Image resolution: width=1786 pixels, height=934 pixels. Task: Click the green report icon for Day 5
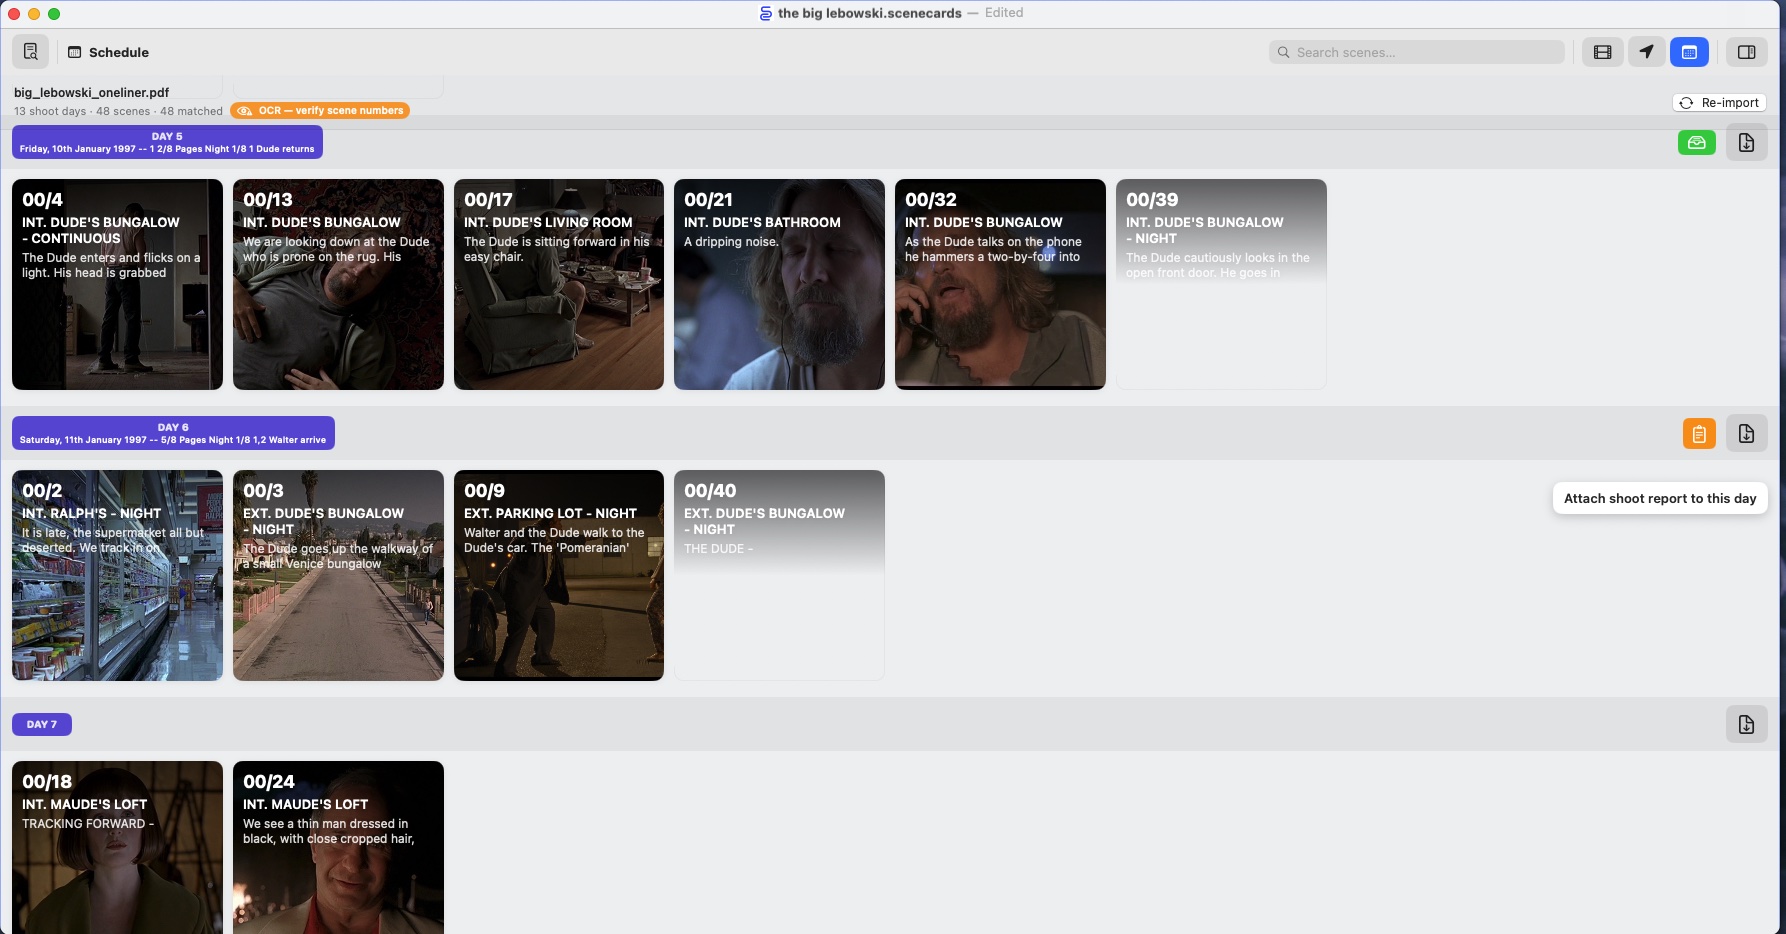click(x=1697, y=143)
